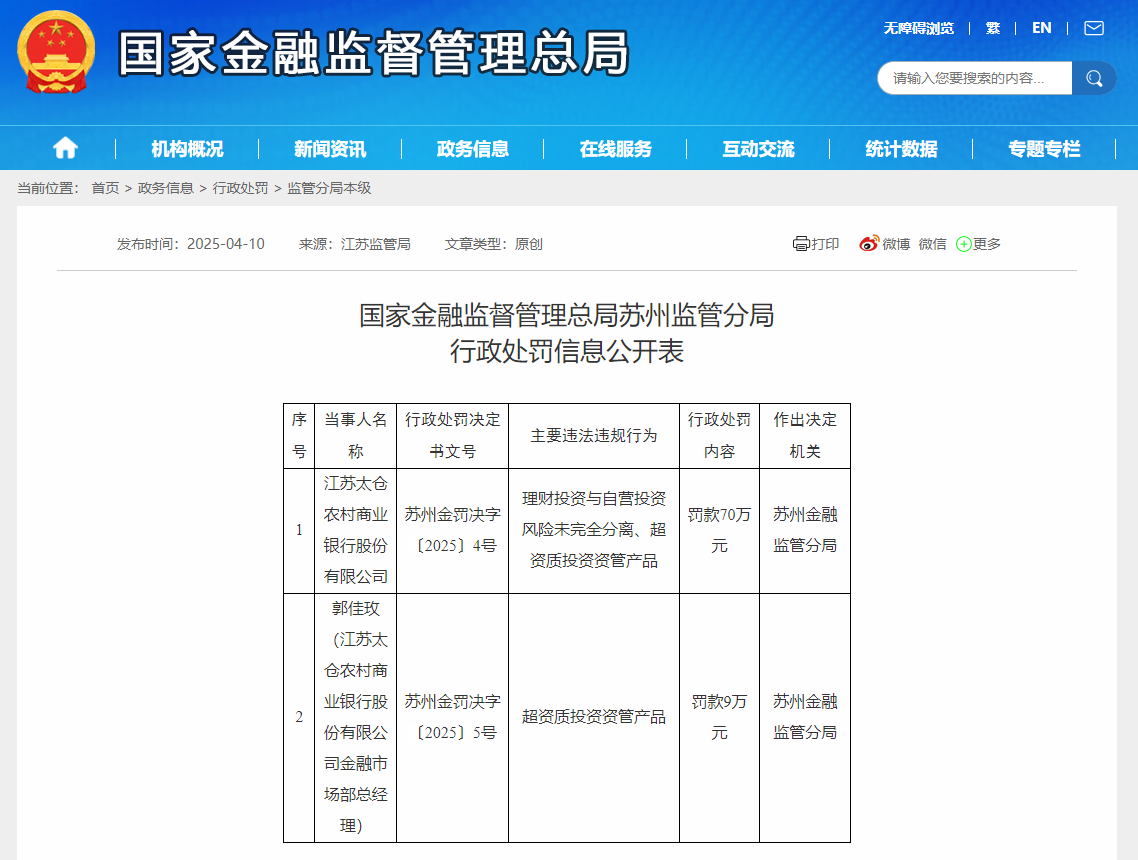The width and height of the screenshot is (1138, 860).
Task: Open the 专题专栏 menu
Action: (1045, 149)
